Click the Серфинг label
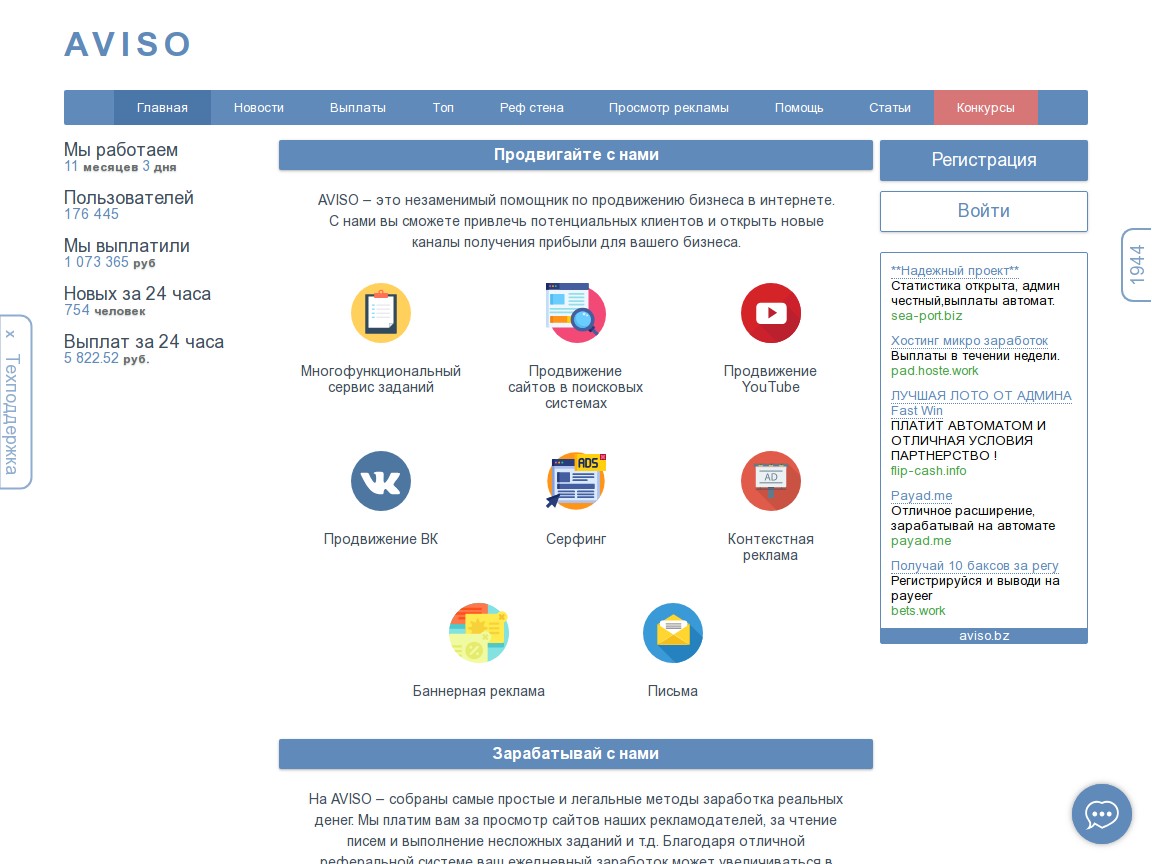 point(576,539)
